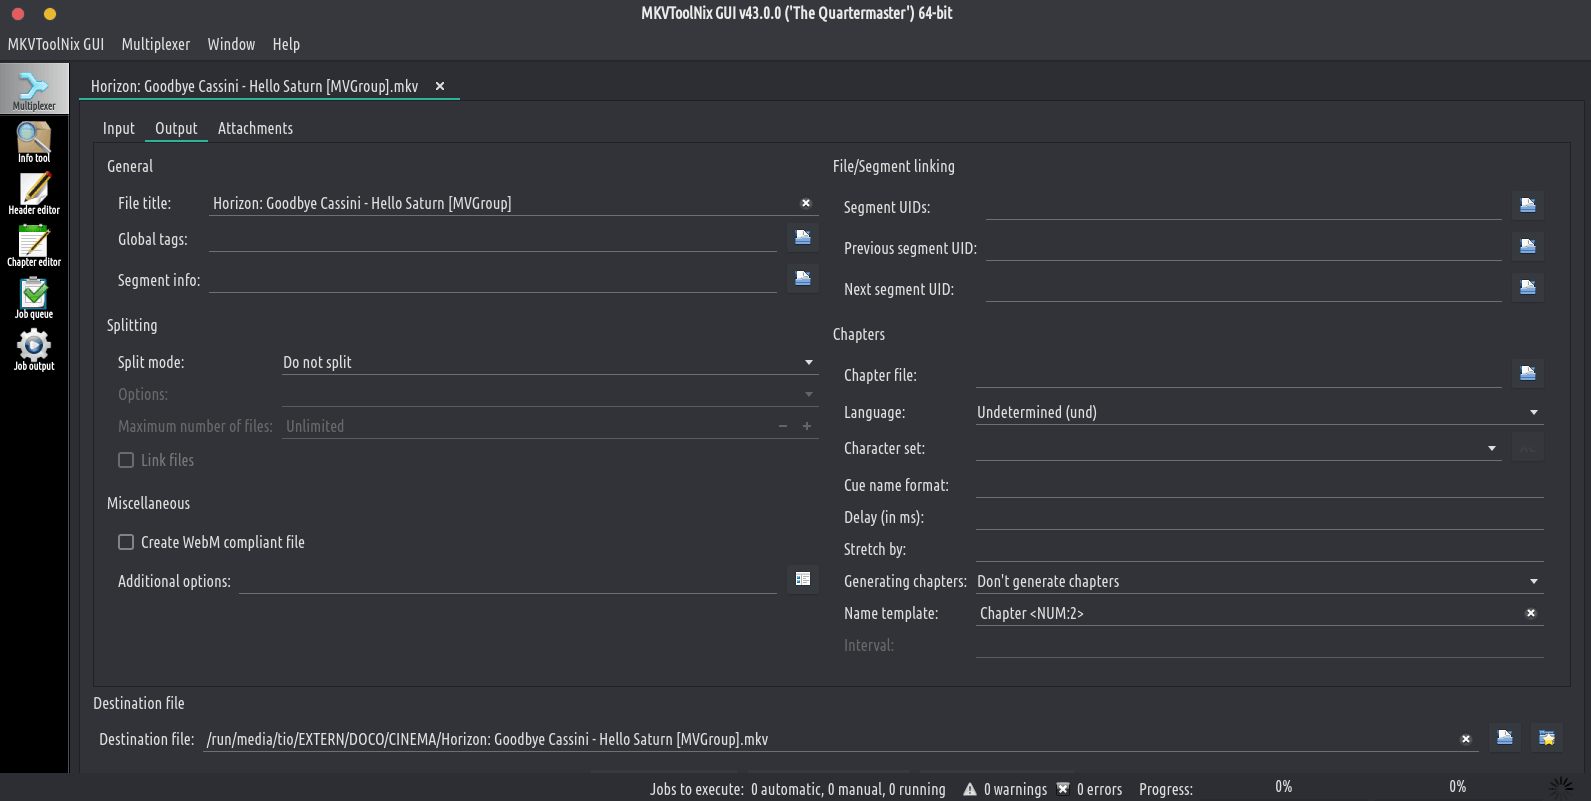
Task: Close the Horizon mkv file tab
Action: coord(440,86)
